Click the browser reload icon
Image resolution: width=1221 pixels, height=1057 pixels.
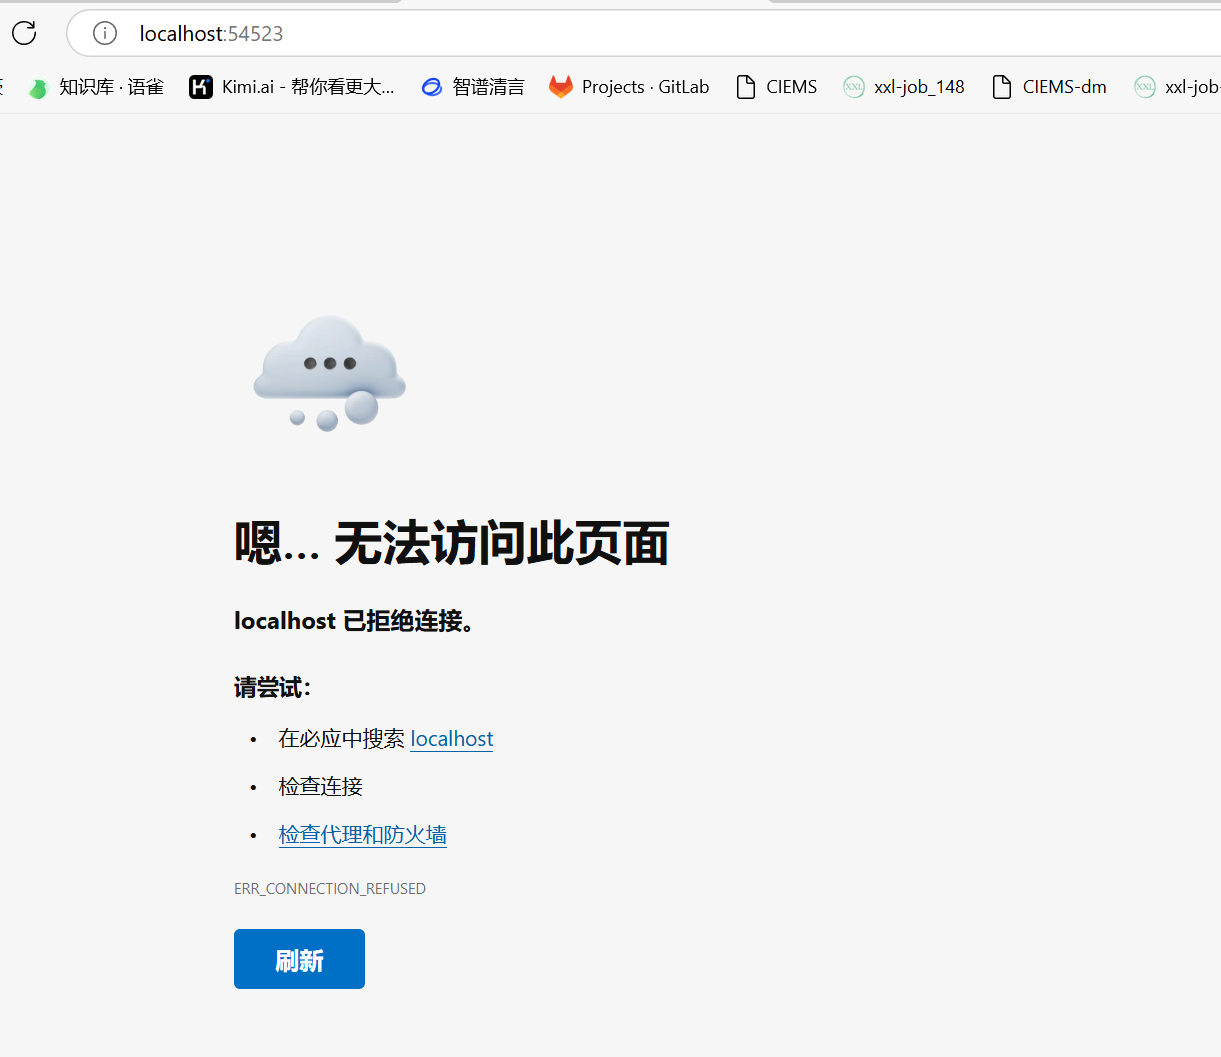point(24,33)
